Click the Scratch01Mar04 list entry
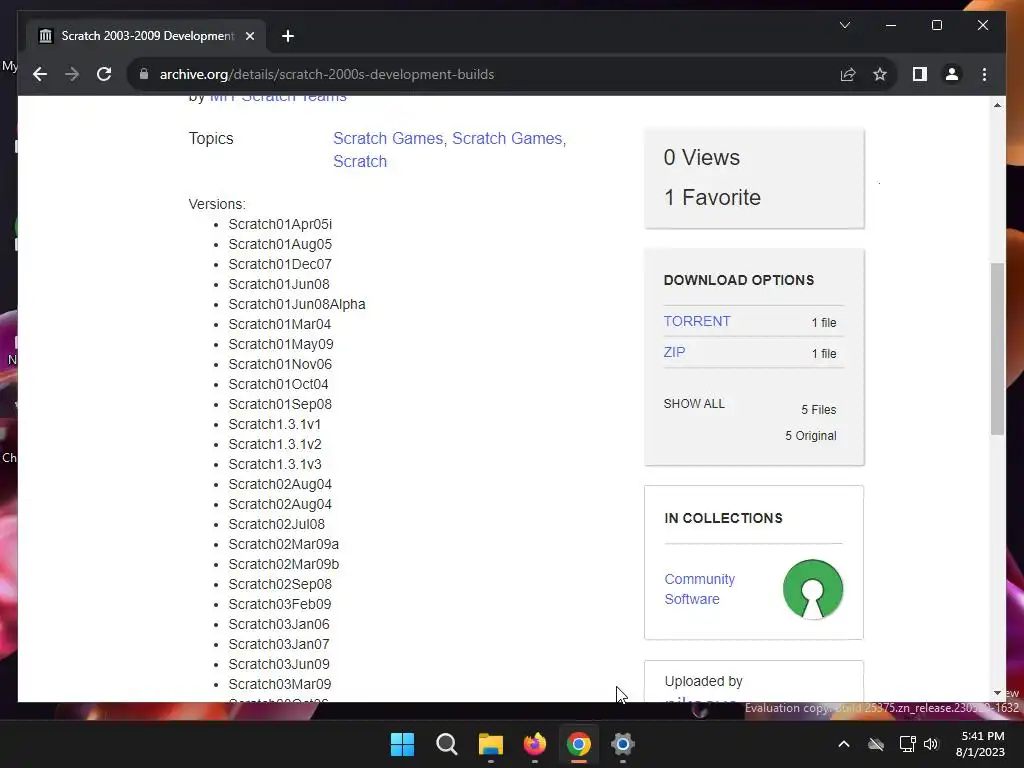 pos(280,325)
